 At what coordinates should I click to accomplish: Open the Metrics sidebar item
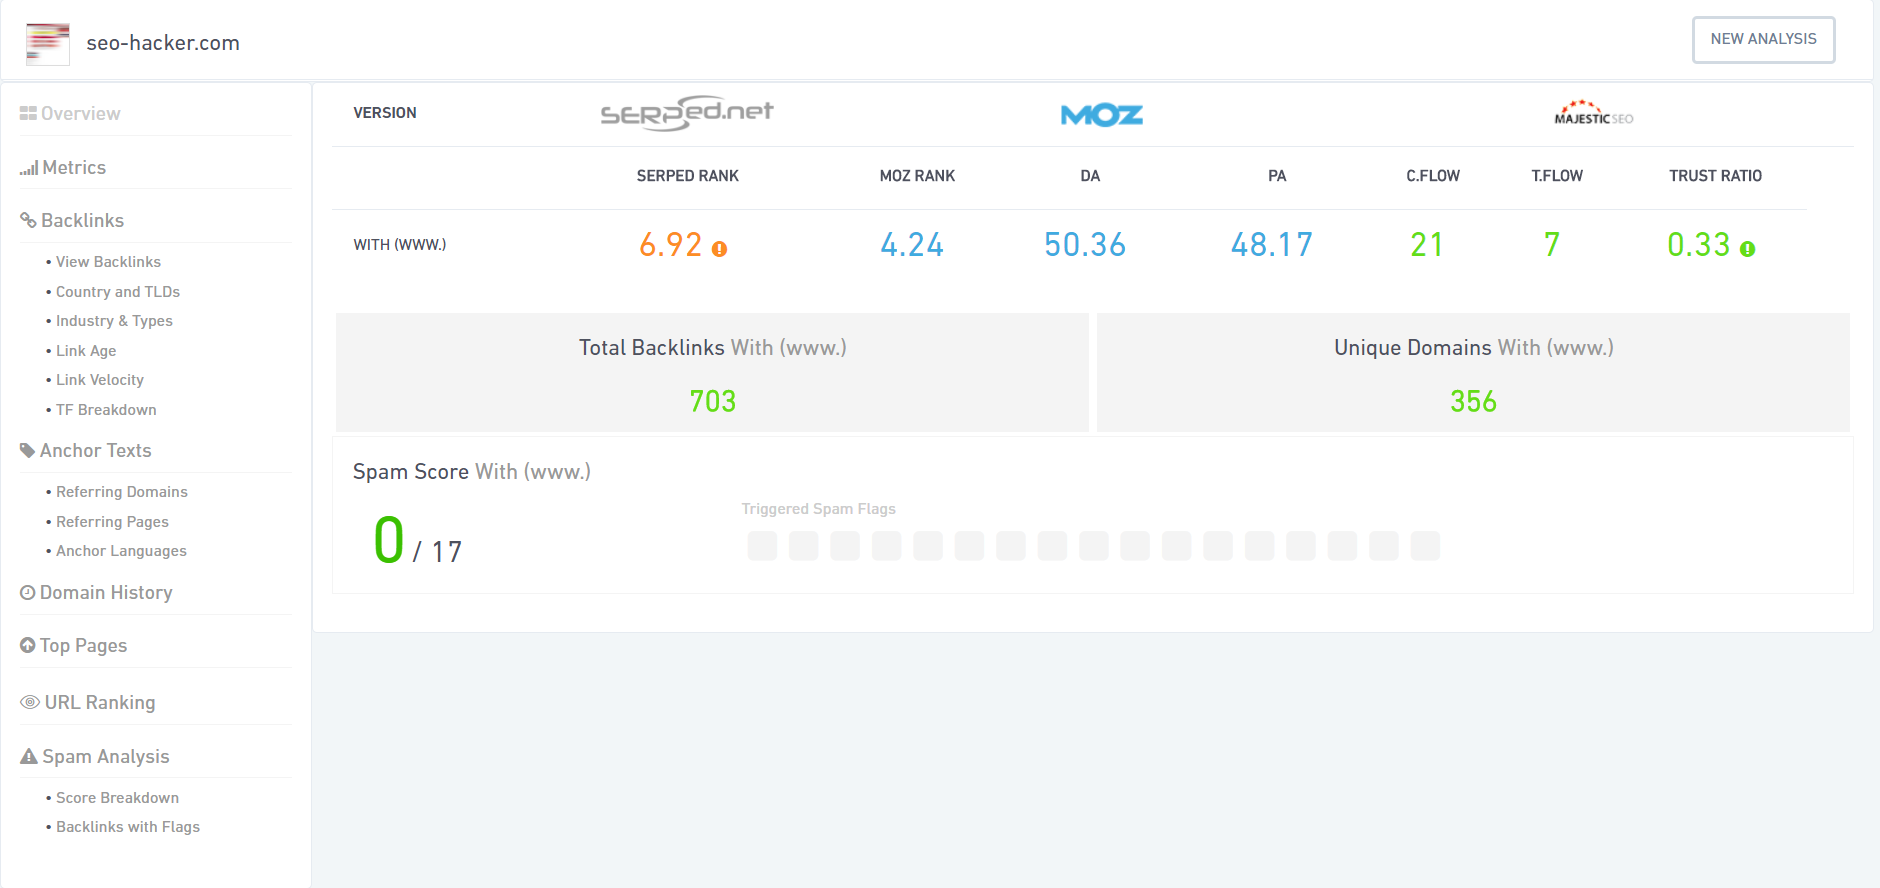point(73,168)
